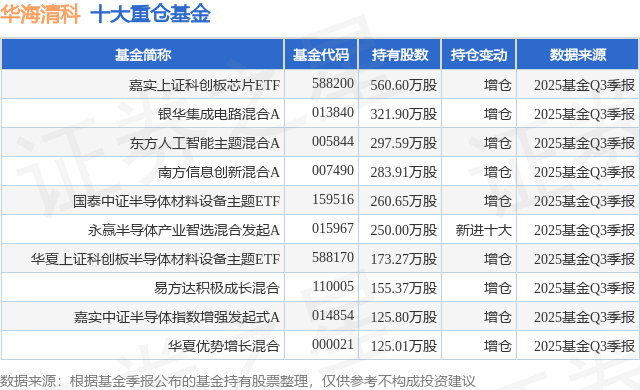The width and height of the screenshot is (640, 390).
Task: Select the 银华集成电路混合A fund name
Action: pyautogui.click(x=219, y=114)
